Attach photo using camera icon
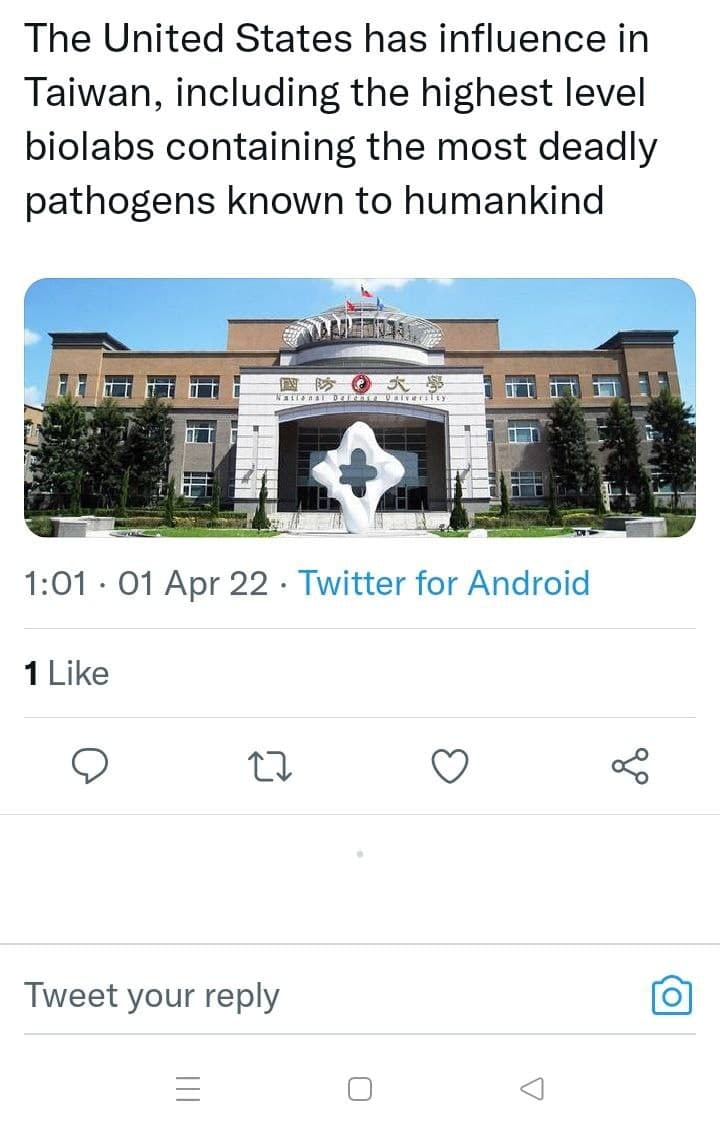 (x=672, y=996)
